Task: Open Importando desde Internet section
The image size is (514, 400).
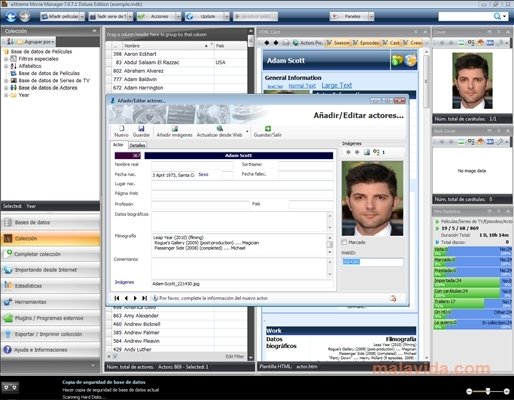Action: pyautogui.click(x=50, y=270)
